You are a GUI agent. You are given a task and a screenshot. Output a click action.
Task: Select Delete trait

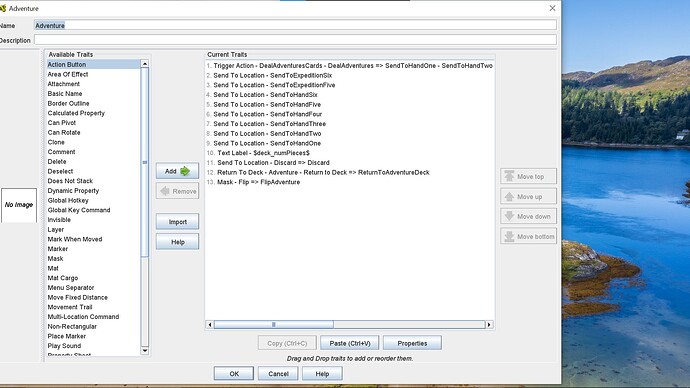(93, 161)
